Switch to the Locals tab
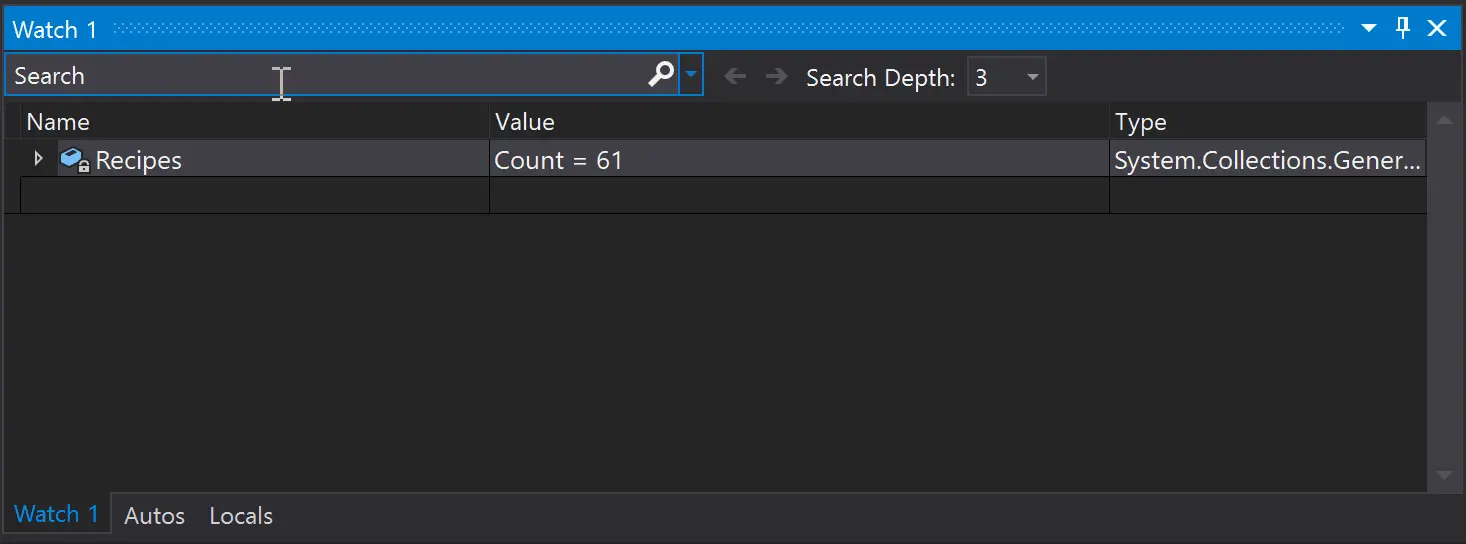Screen dimensions: 1466x544 [241, 516]
